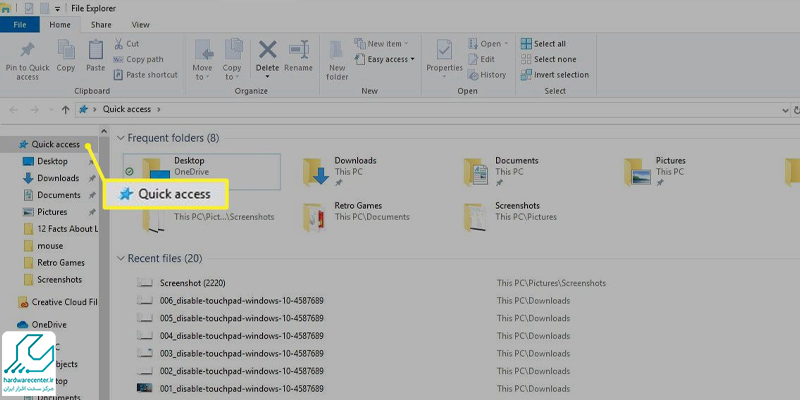Switch to the Home tab

tap(60, 24)
